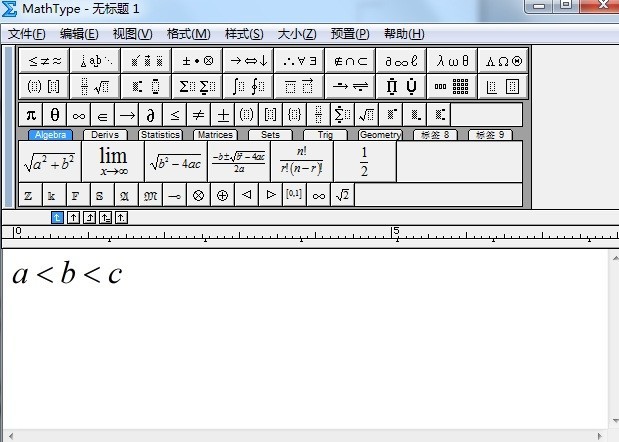Image resolution: width=619 pixels, height=442 pixels.
Task: Switch to the Statistics tab
Action: click(x=160, y=135)
